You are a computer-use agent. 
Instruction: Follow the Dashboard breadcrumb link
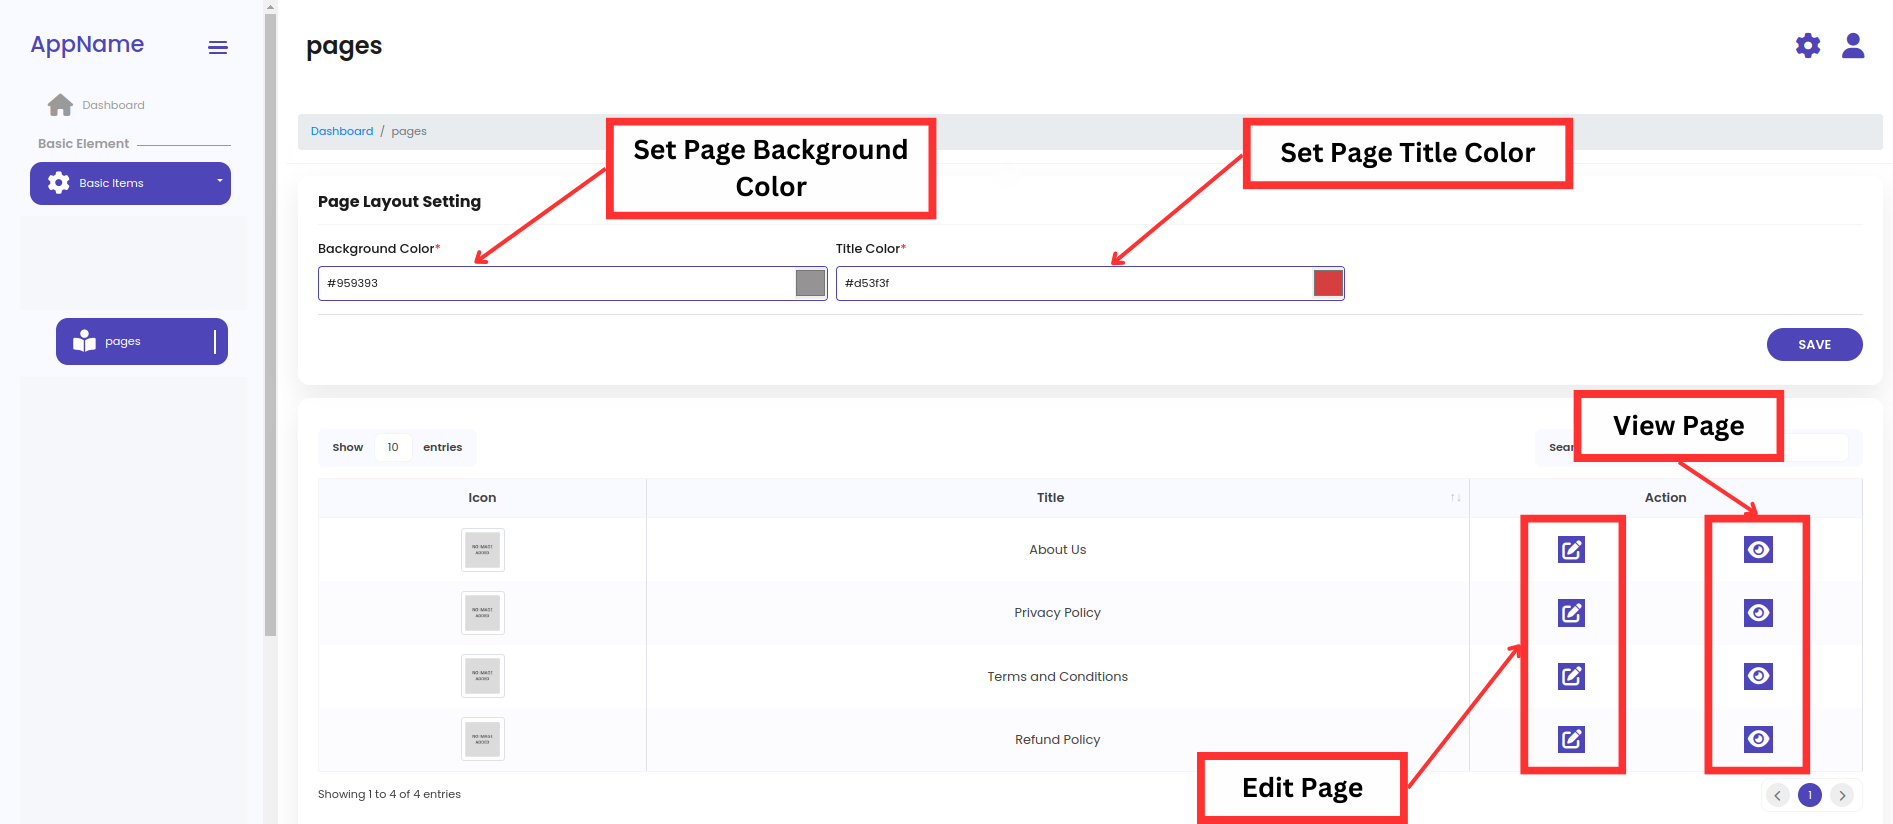pyautogui.click(x=341, y=132)
